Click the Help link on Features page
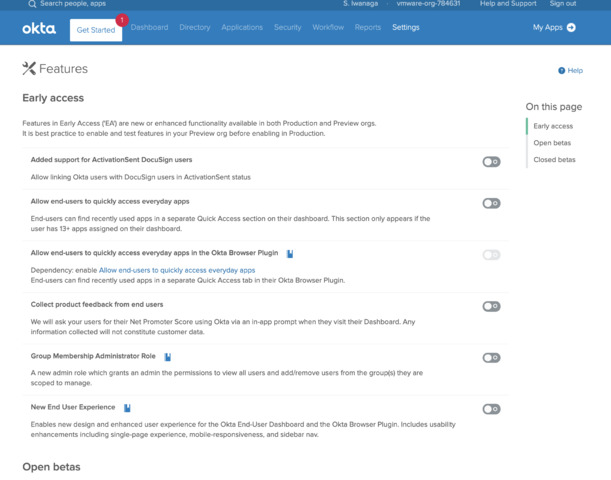The width and height of the screenshot is (611, 480). 575,71
